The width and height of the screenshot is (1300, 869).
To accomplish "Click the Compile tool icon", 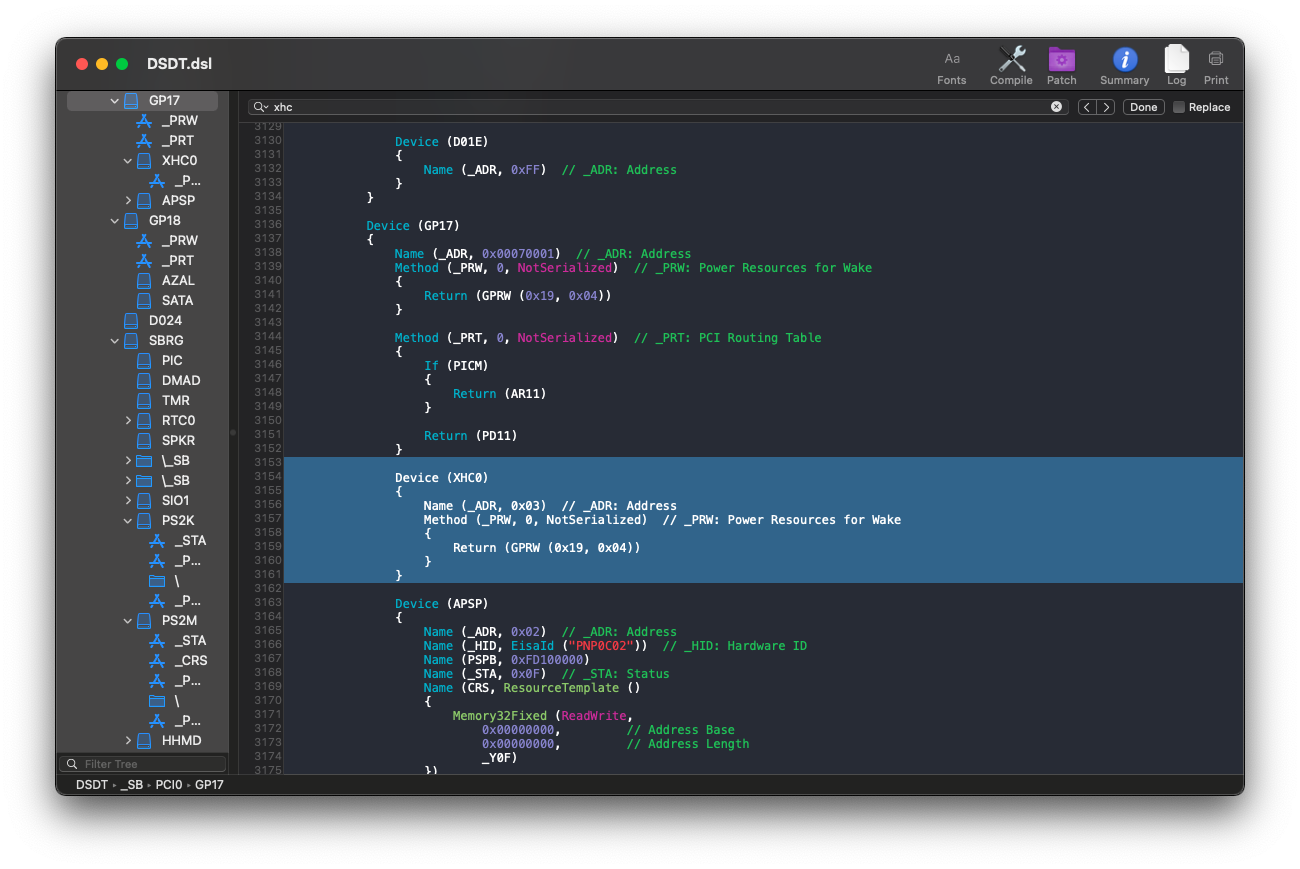I will [1011, 66].
